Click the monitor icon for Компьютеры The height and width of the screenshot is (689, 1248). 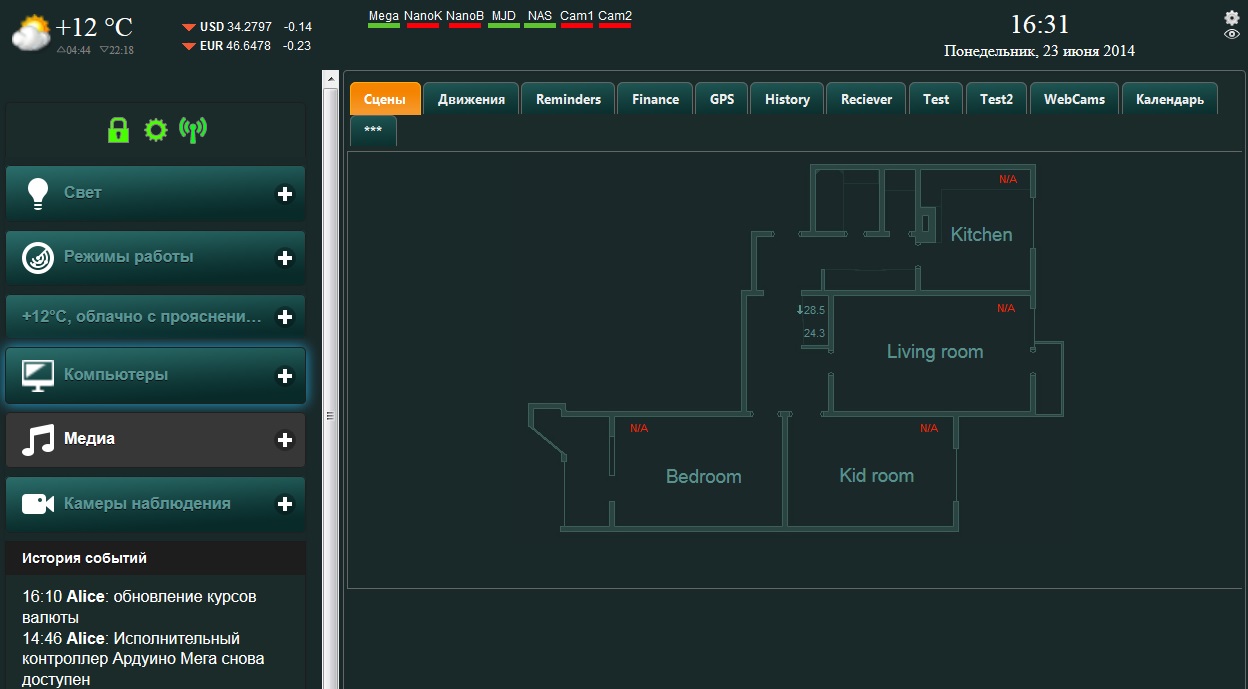click(x=38, y=376)
